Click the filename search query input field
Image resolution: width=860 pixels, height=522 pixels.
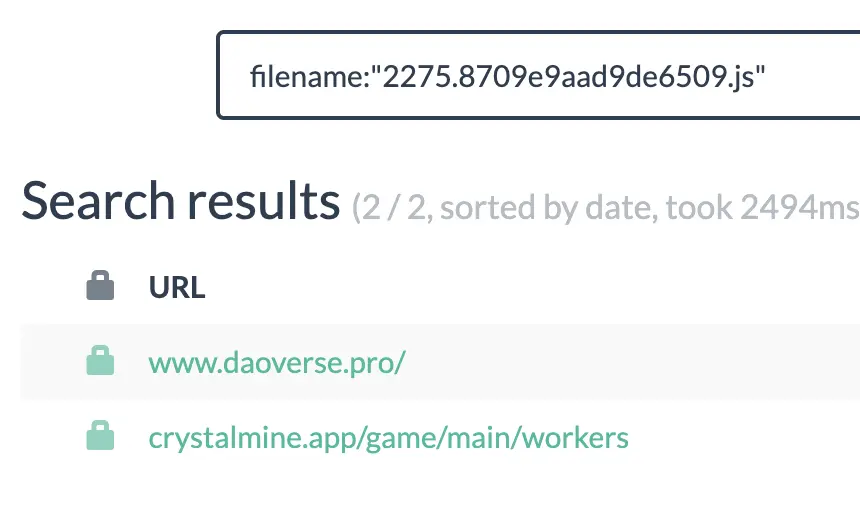[539, 75]
